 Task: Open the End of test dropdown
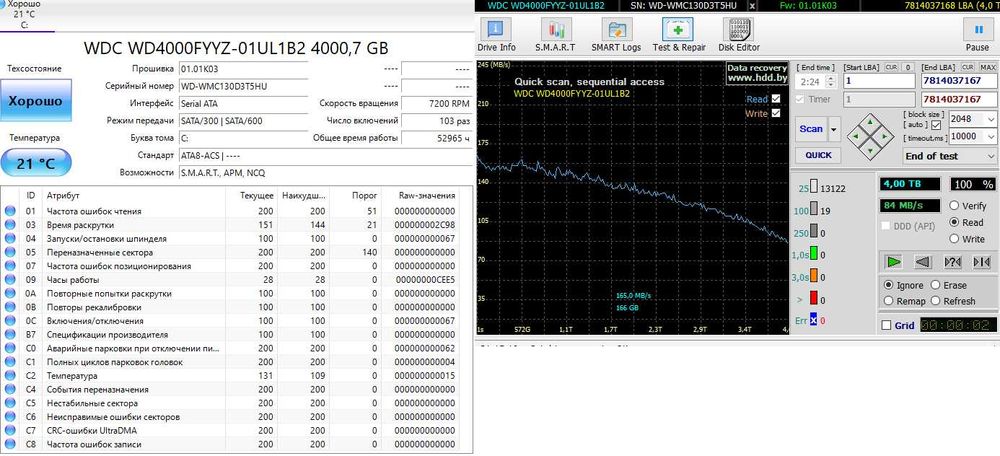pyautogui.click(x=950, y=156)
